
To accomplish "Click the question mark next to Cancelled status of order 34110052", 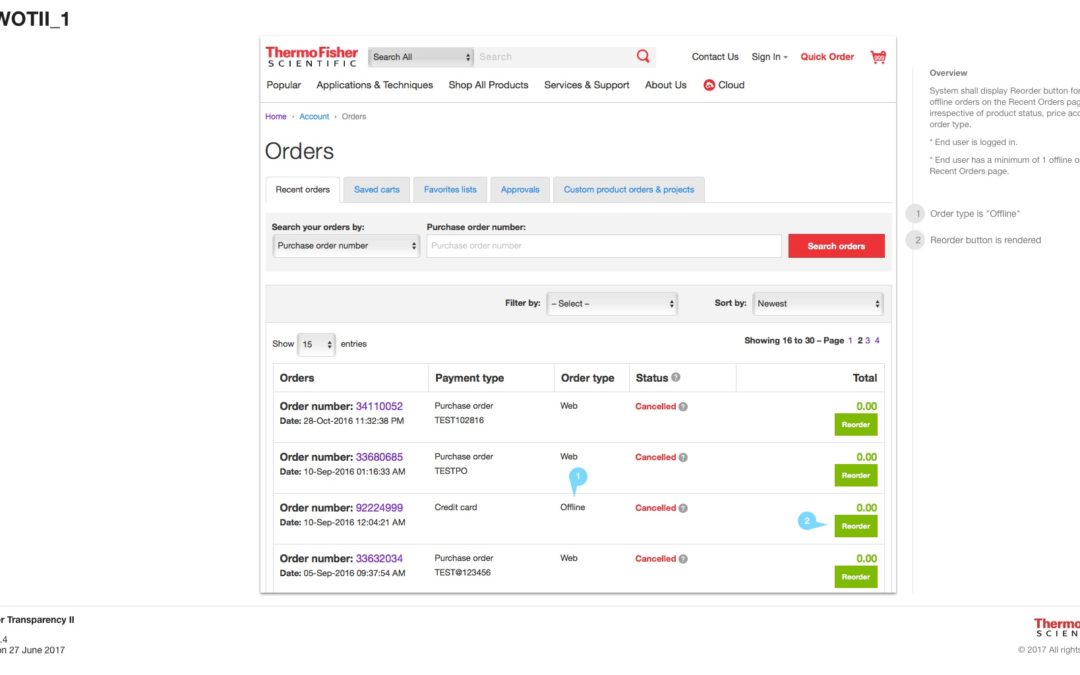I will pyautogui.click(x=683, y=406).
